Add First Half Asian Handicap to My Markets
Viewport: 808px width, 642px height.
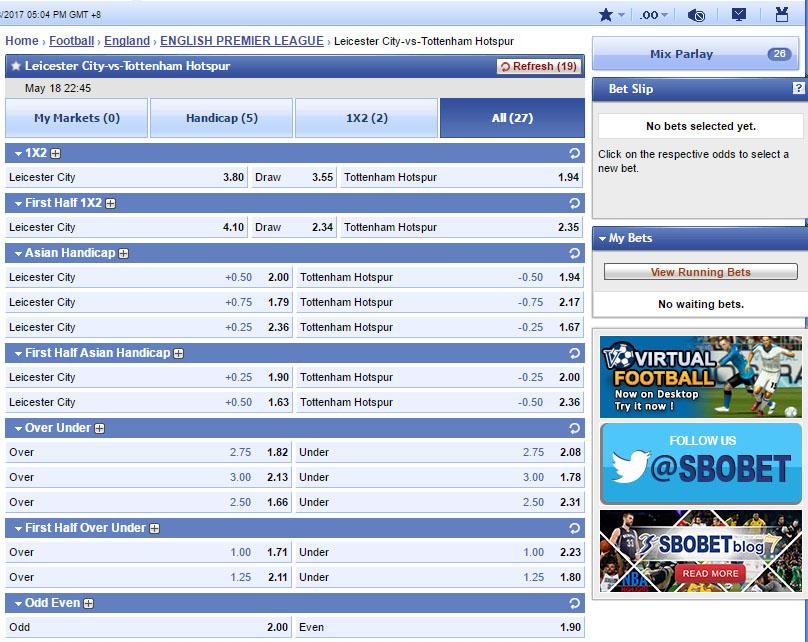click(x=178, y=353)
